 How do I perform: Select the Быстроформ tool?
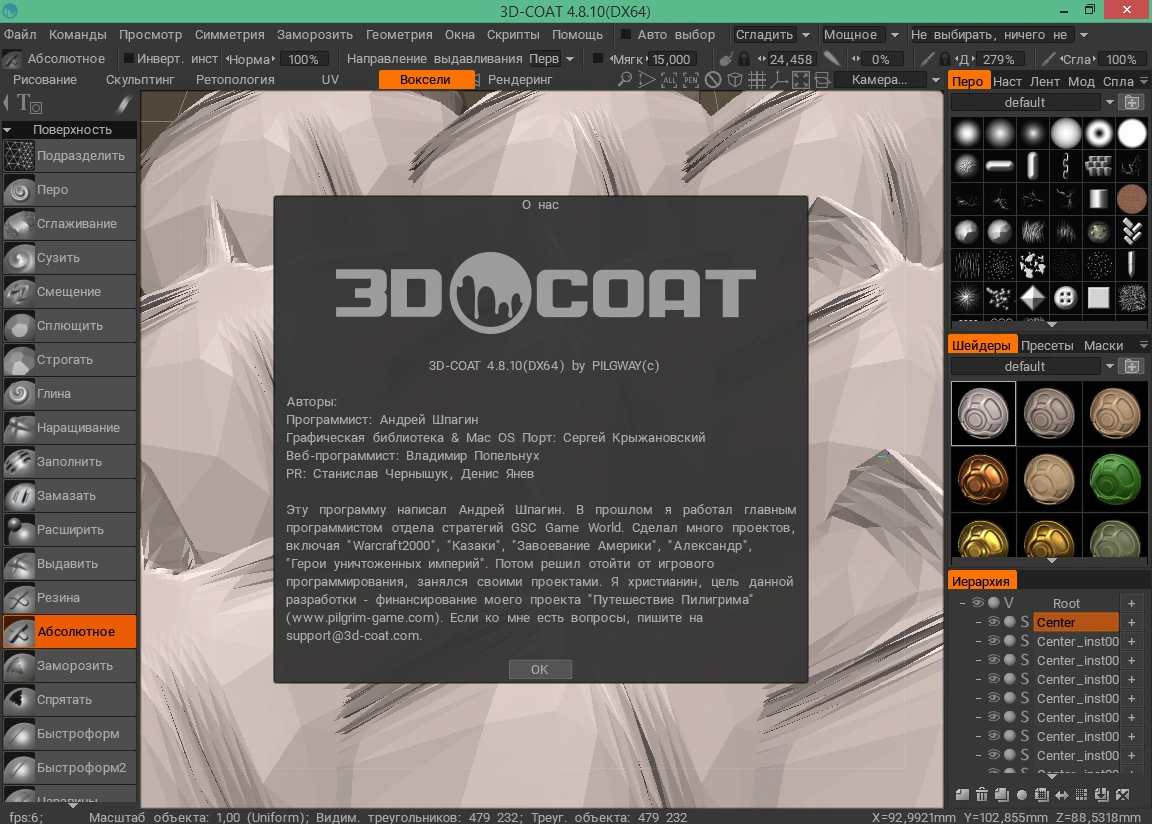(x=70, y=734)
